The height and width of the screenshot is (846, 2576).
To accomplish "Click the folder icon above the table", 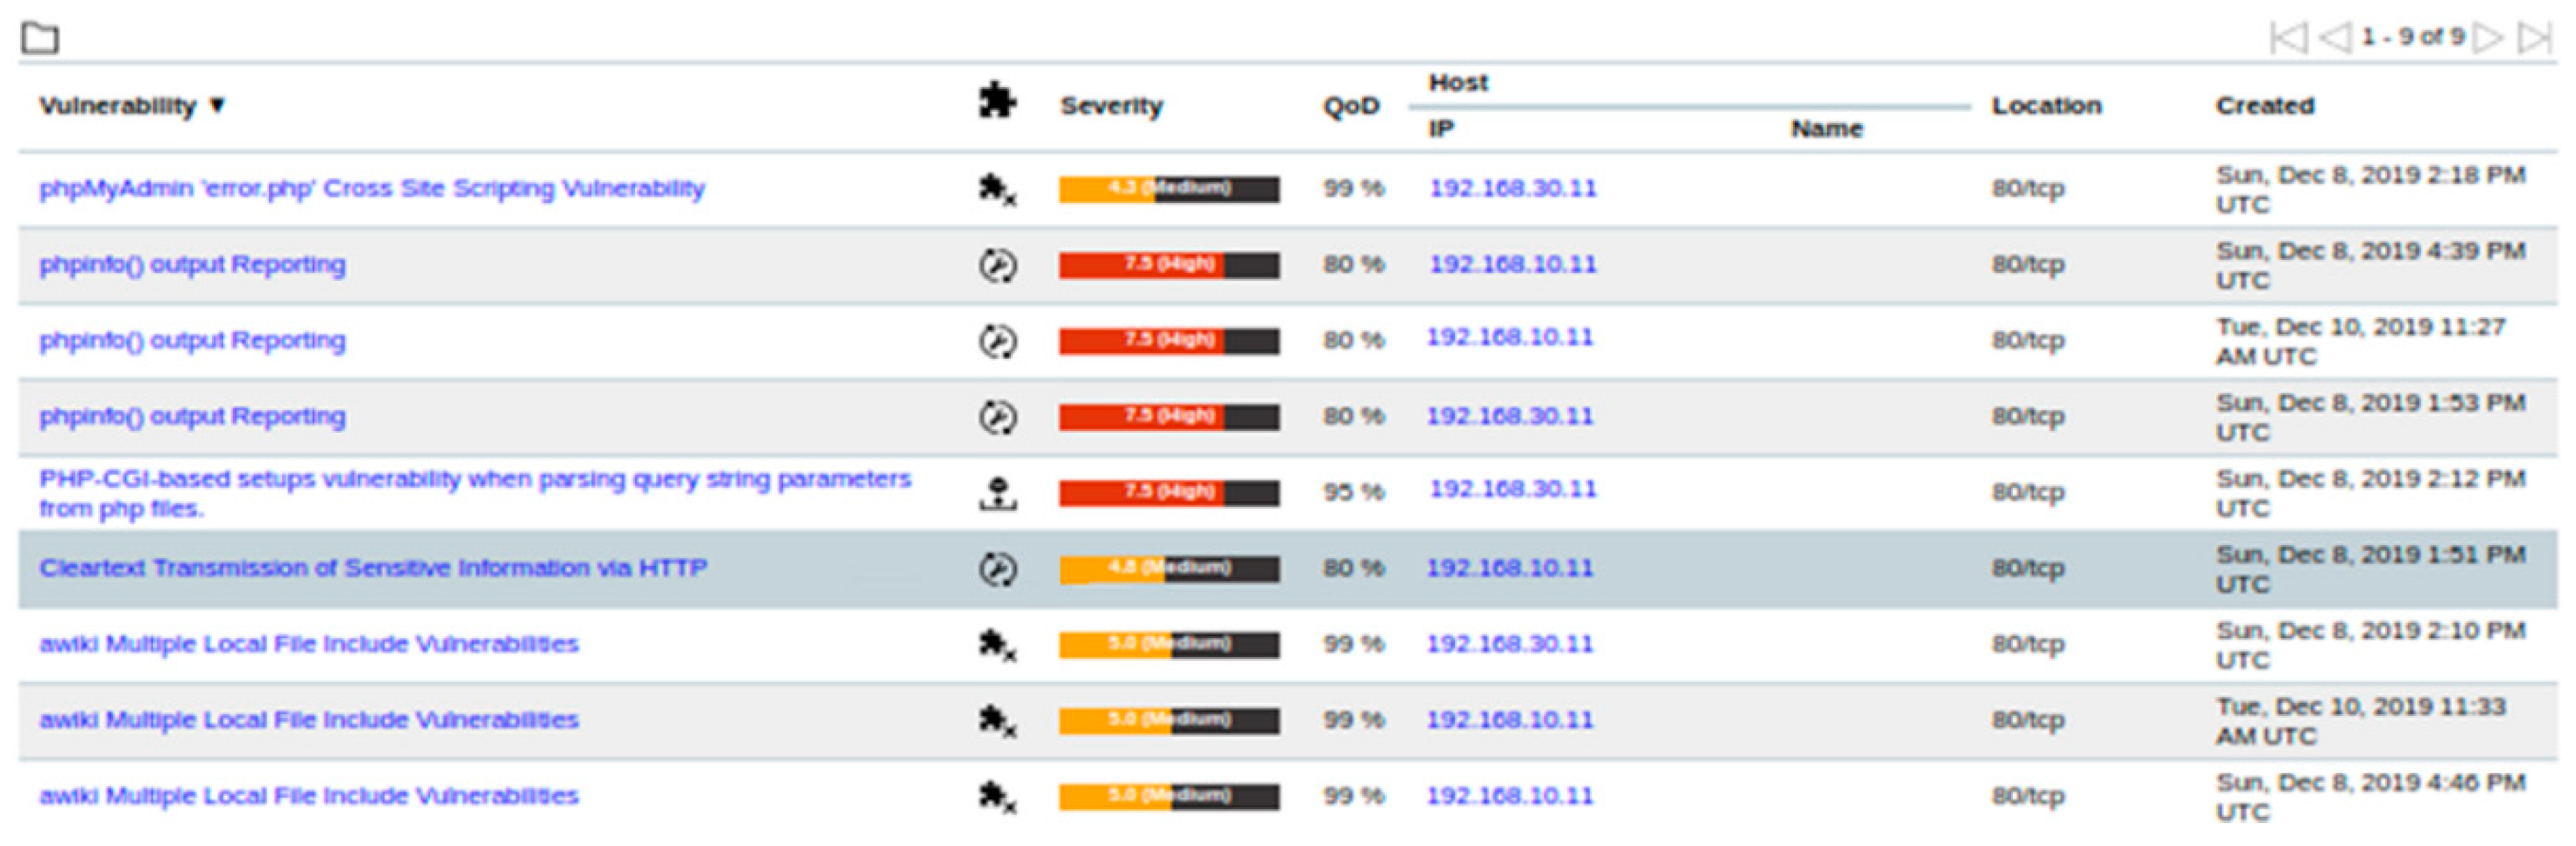I will [40, 38].
